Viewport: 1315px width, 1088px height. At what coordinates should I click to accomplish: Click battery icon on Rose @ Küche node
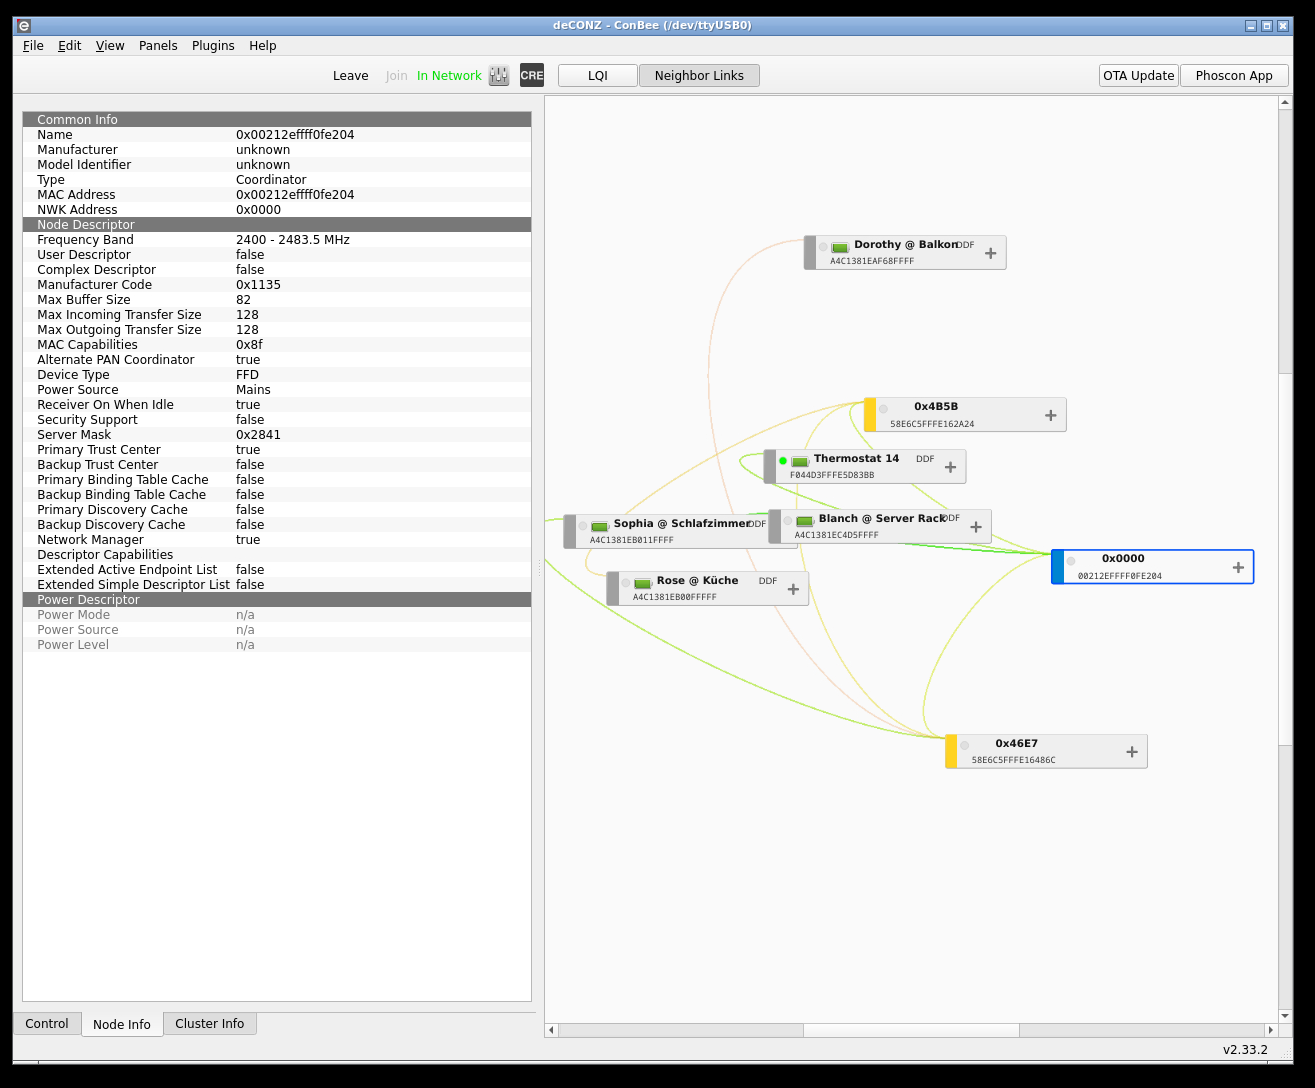pyautogui.click(x=643, y=583)
